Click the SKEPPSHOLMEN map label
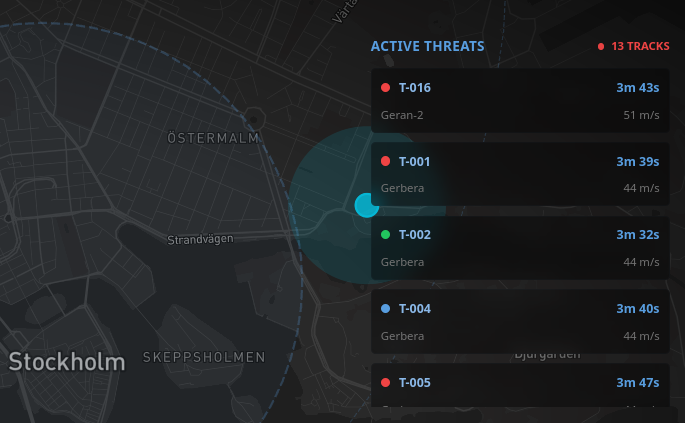Viewport: 685px width, 423px height. click(204, 357)
